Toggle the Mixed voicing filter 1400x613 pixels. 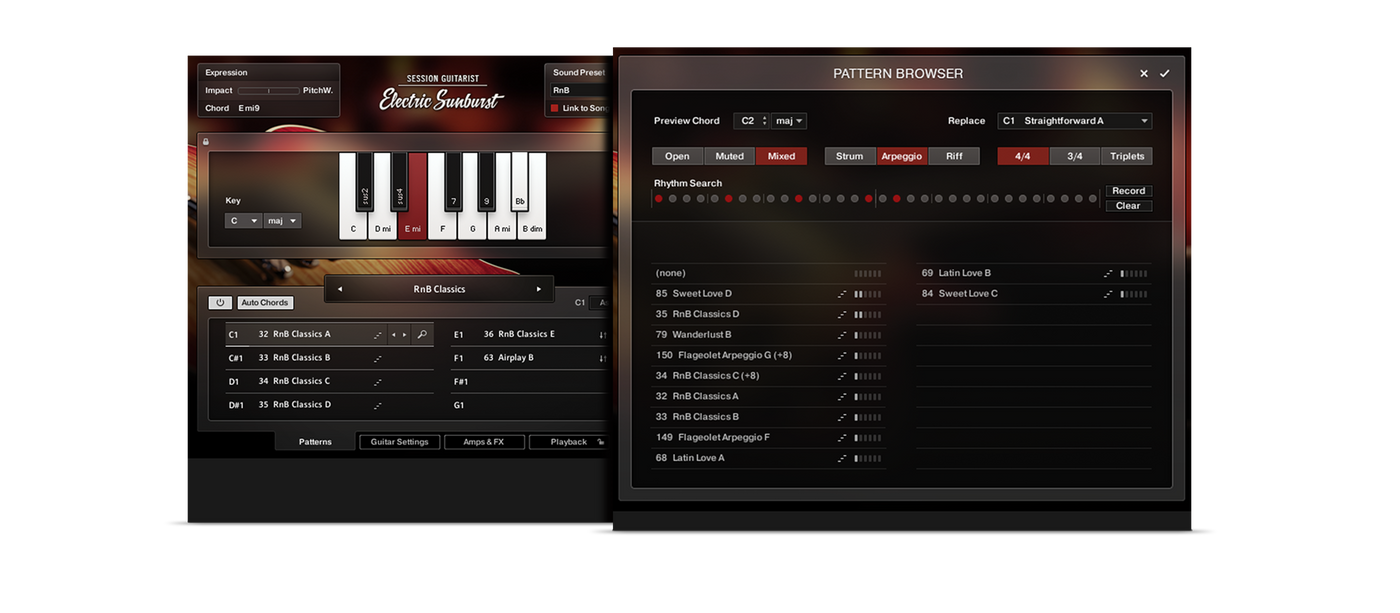(x=781, y=156)
